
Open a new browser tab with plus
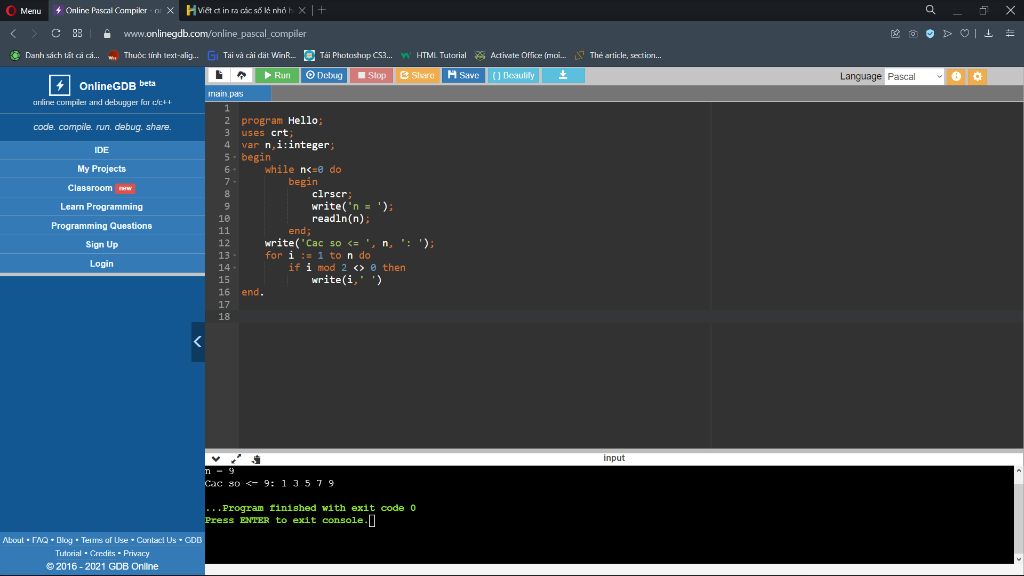coord(321,10)
